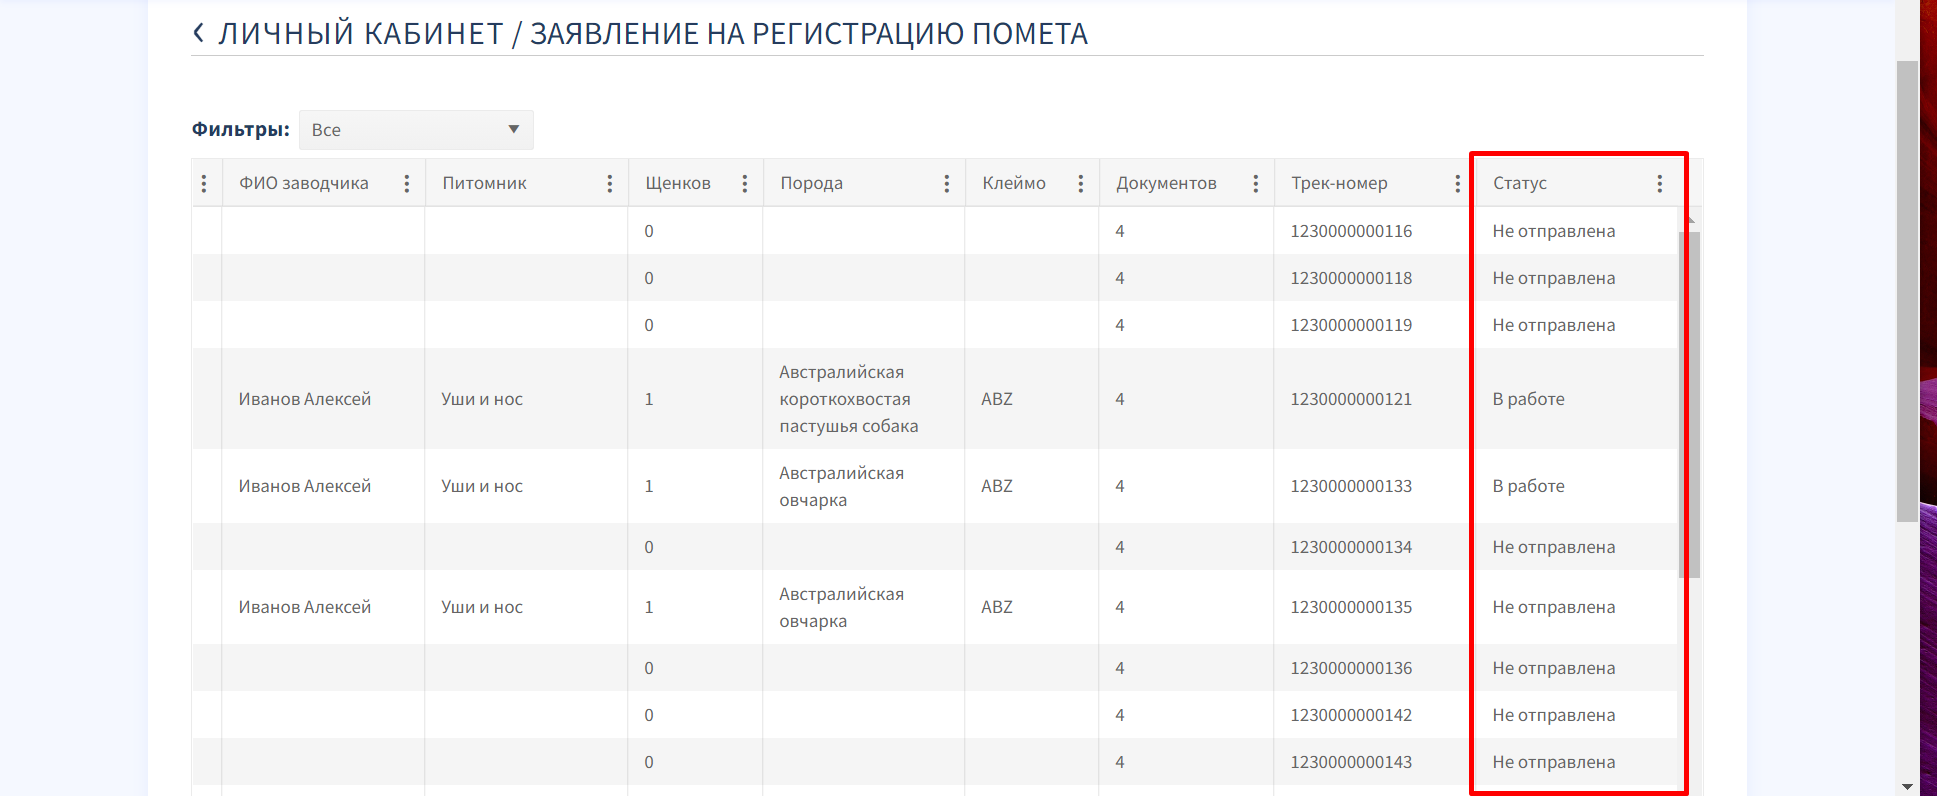Go back using the left chevron arrow
The height and width of the screenshot is (796, 1937).
tap(198, 33)
